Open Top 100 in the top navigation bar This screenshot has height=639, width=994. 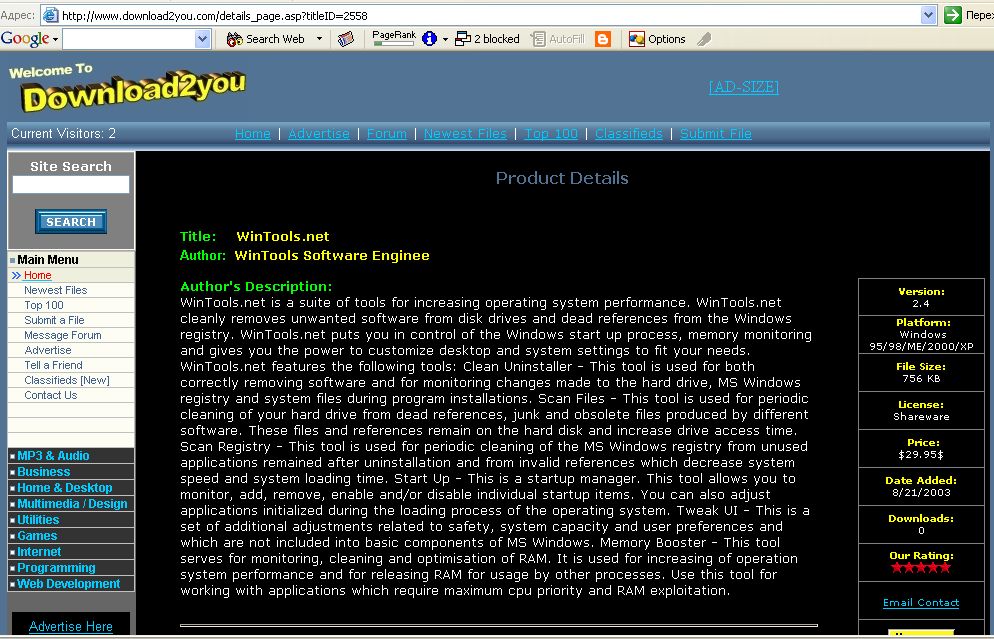click(x=551, y=134)
